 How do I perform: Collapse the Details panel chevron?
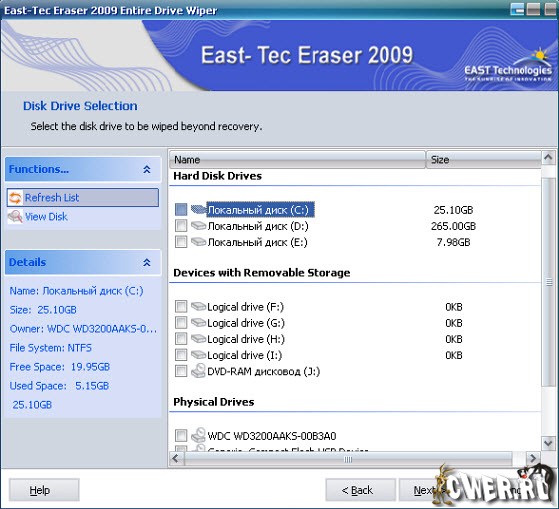147,263
